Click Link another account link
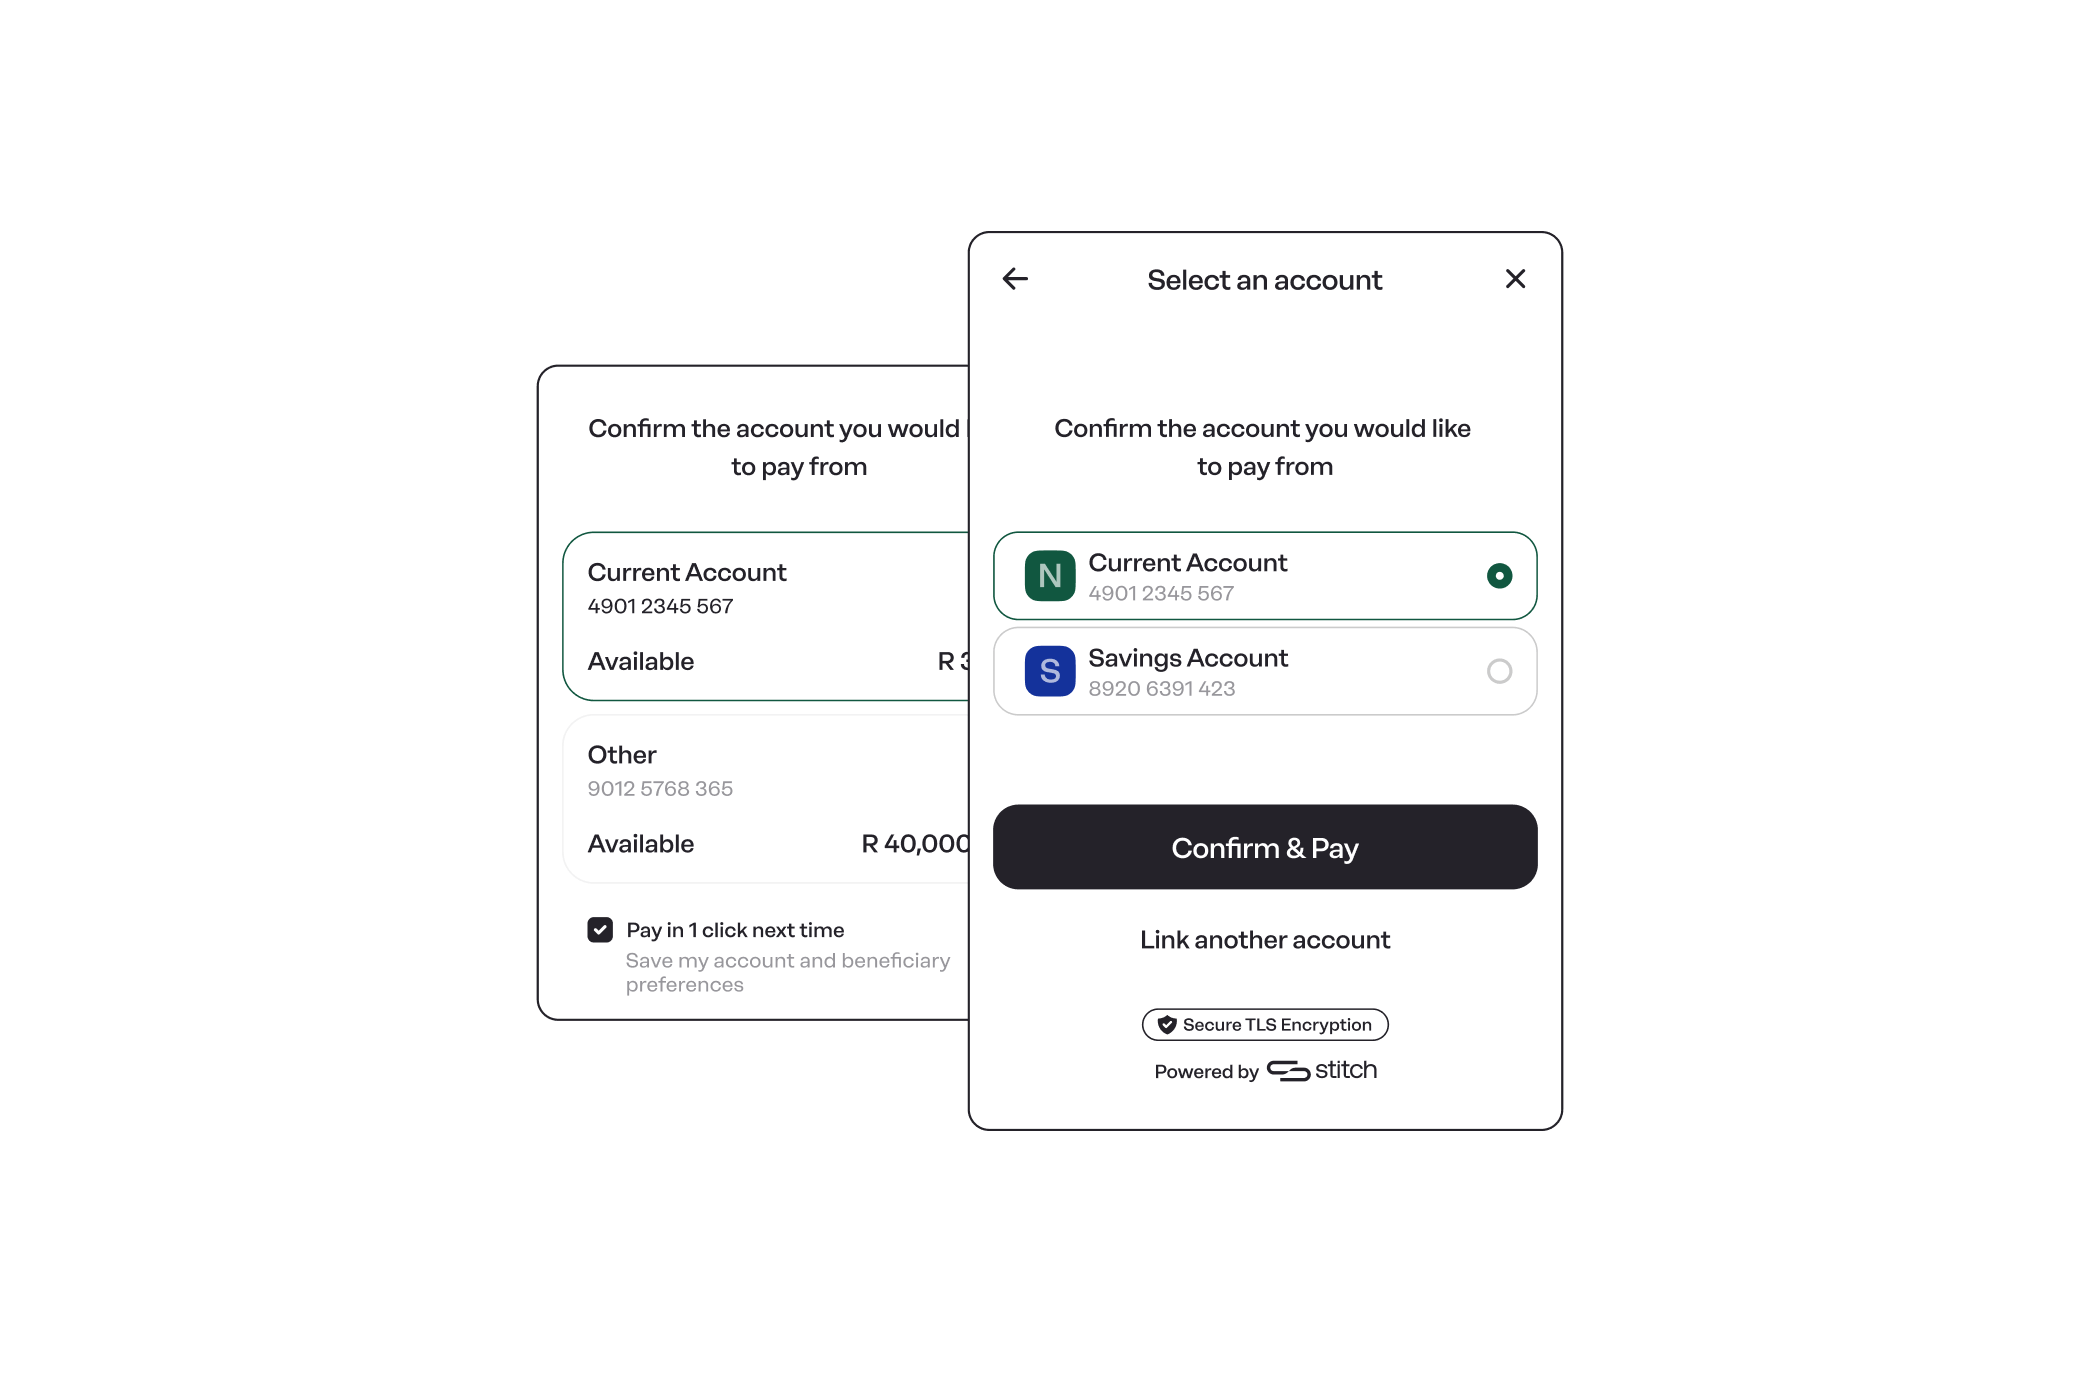The width and height of the screenshot is (2100, 1400). [1264, 939]
